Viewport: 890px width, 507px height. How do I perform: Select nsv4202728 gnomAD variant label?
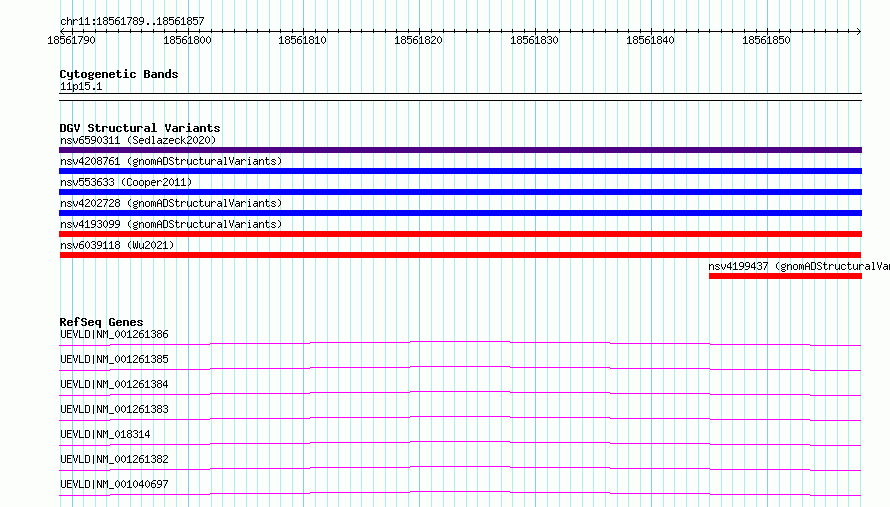pos(171,203)
